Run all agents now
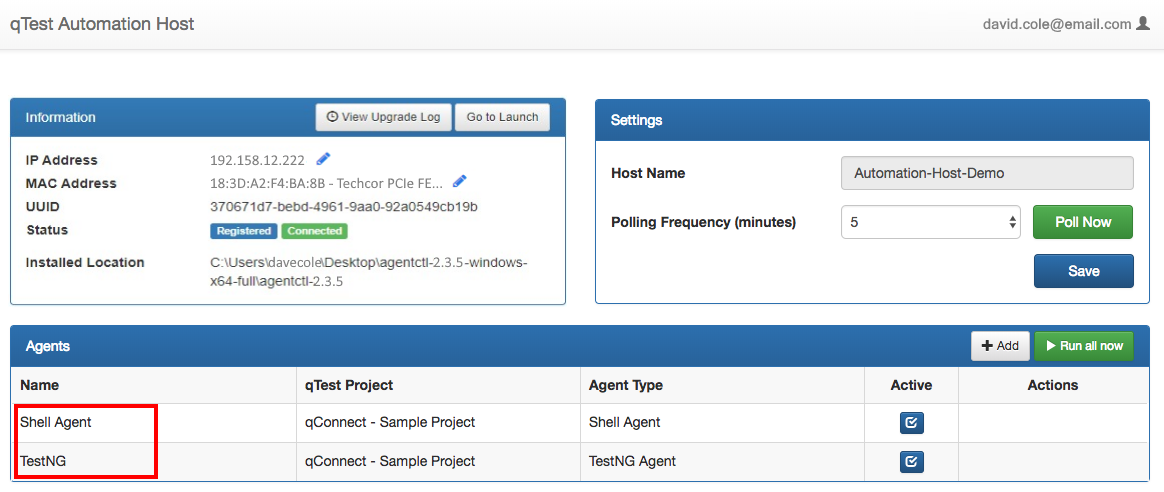The width and height of the screenshot is (1164, 492). pos(1083,346)
